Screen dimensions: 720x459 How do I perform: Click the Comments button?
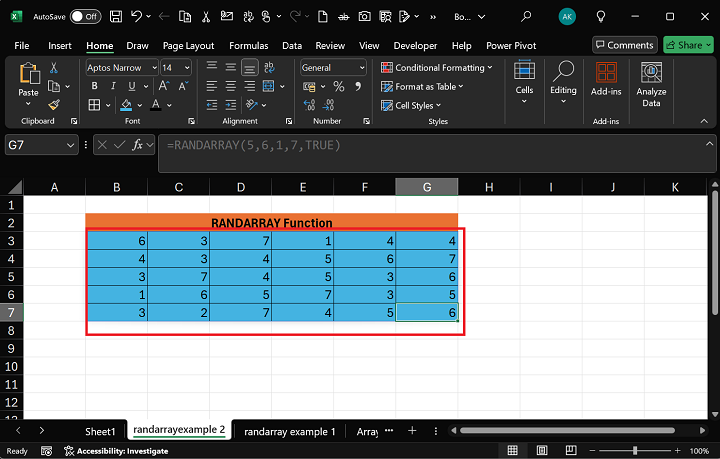(x=624, y=45)
